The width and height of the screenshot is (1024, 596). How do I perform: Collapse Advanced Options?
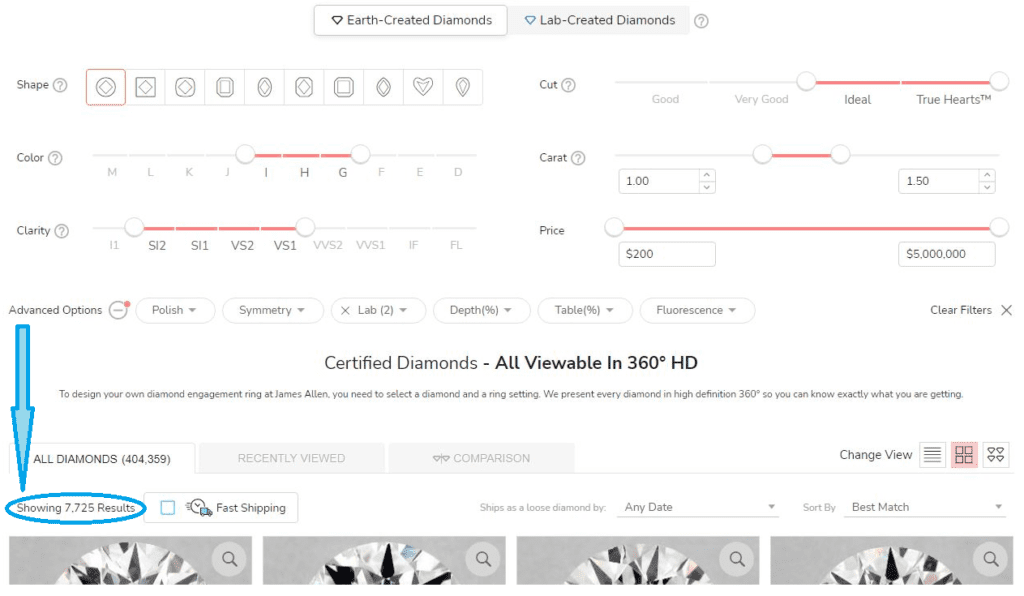click(118, 310)
